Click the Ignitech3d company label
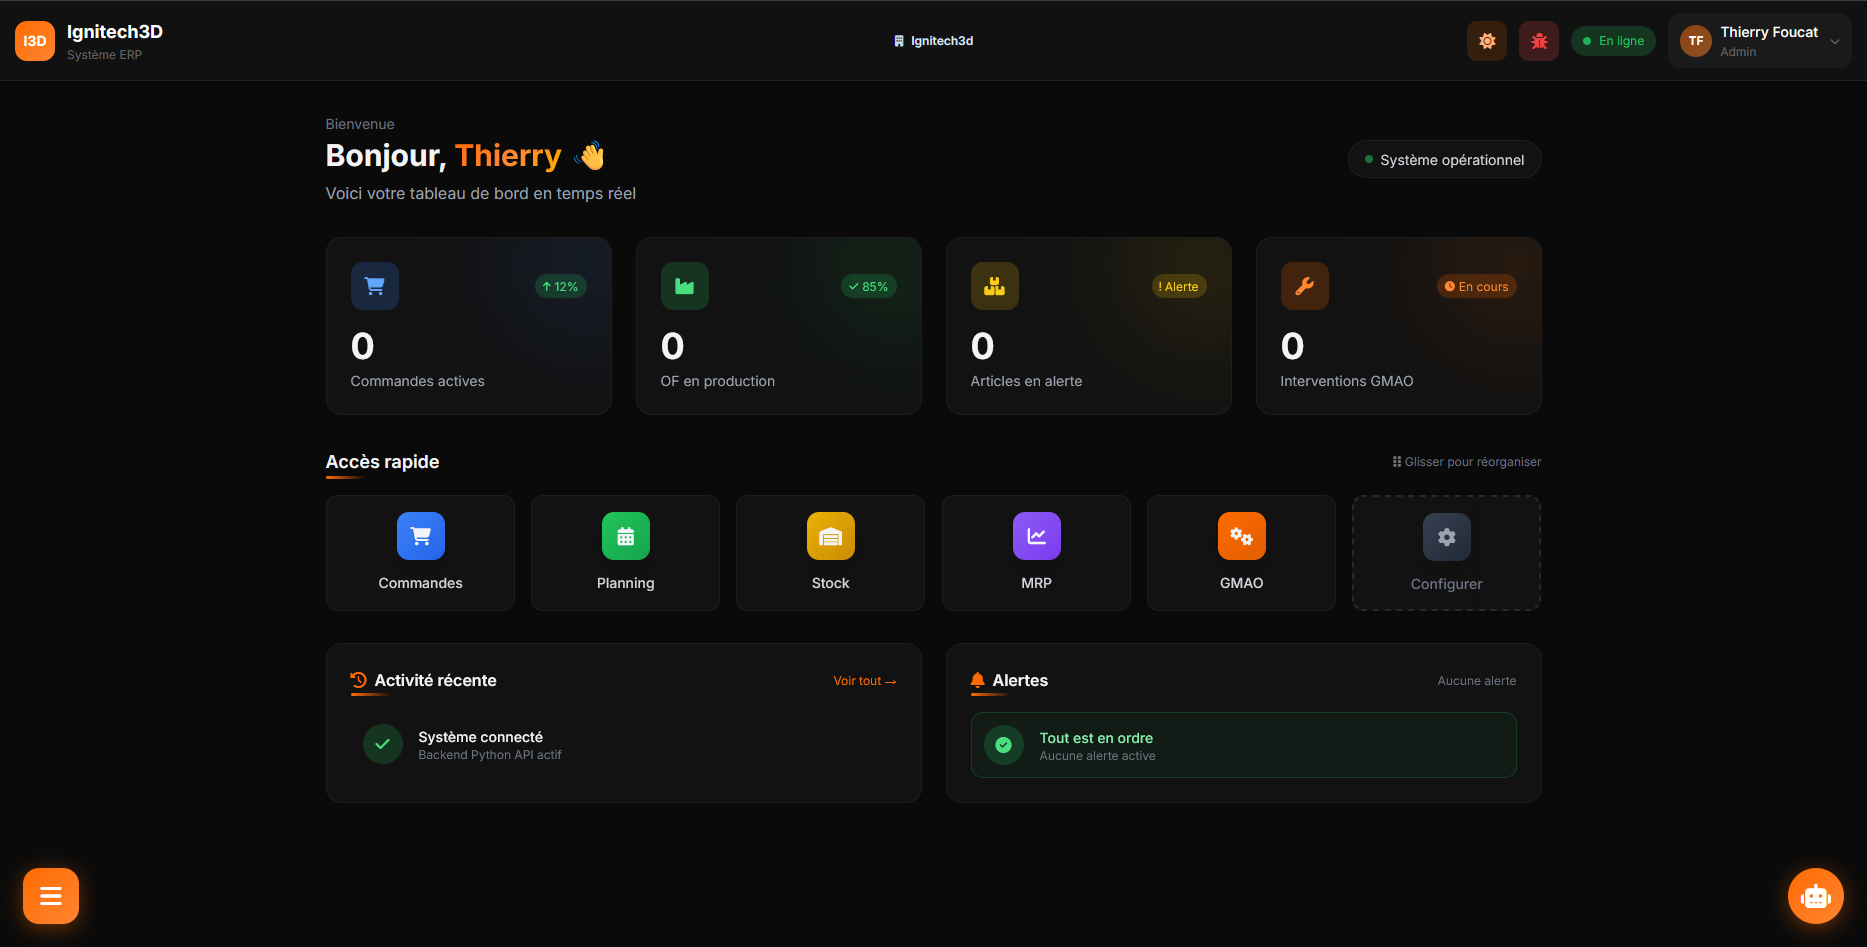 point(933,41)
